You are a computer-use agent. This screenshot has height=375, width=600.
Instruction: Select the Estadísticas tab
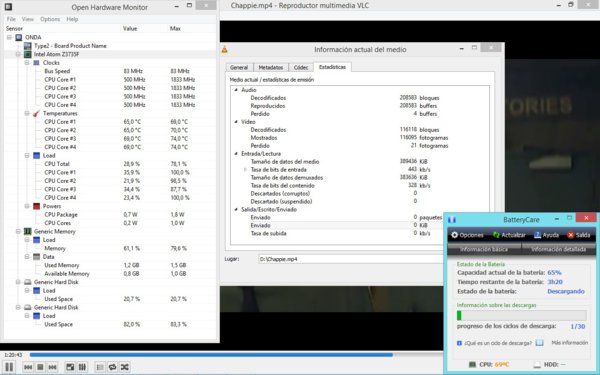click(x=332, y=67)
